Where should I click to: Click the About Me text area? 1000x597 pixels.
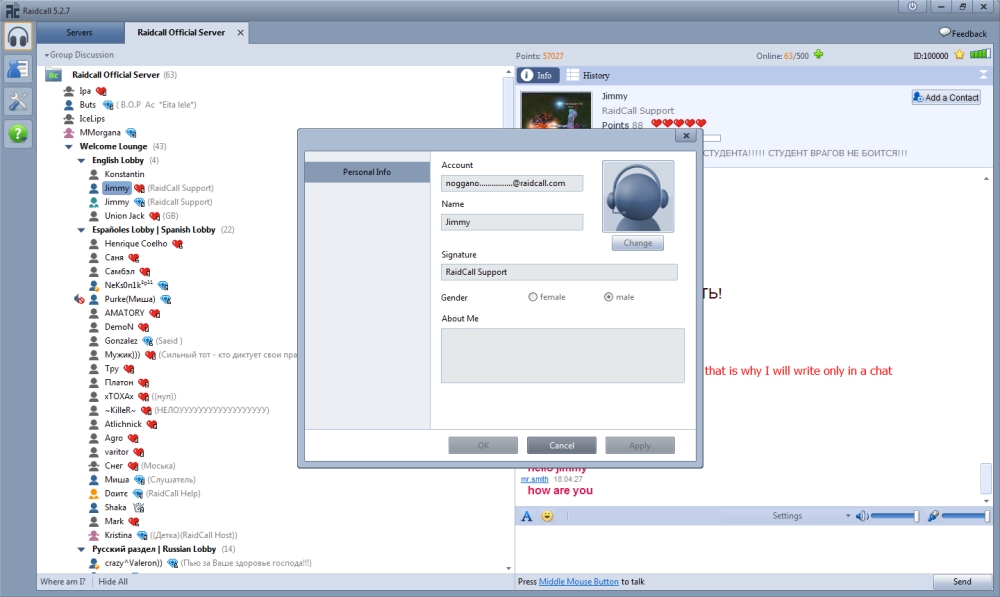(x=562, y=355)
